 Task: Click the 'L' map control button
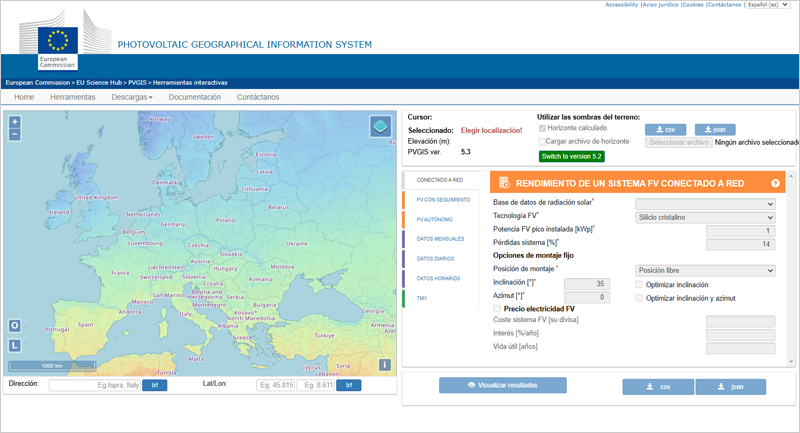[x=14, y=345]
